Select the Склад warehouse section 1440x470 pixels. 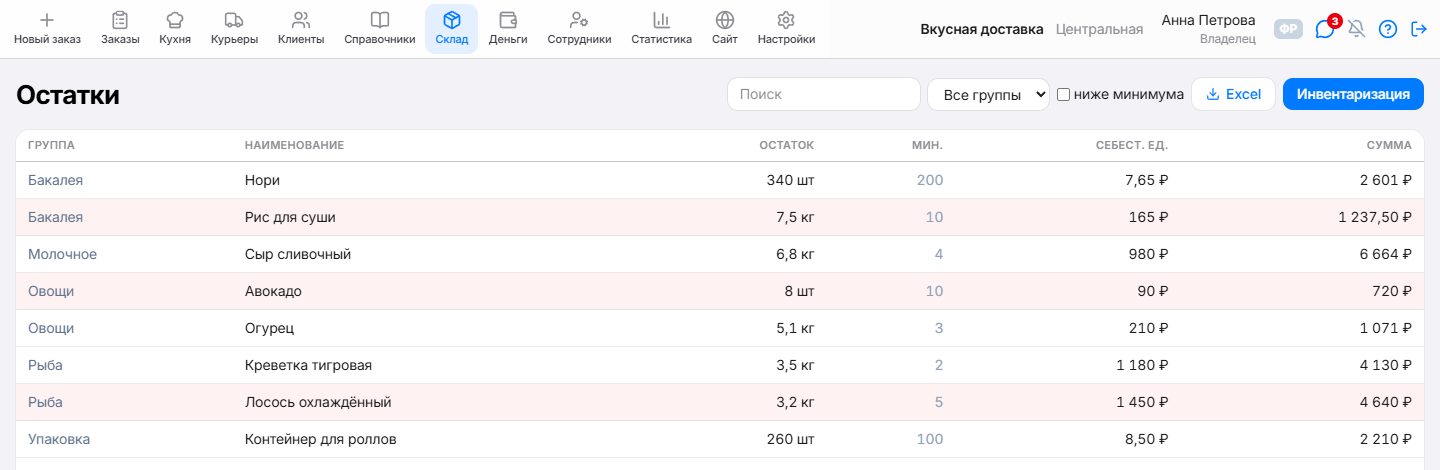click(452, 28)
